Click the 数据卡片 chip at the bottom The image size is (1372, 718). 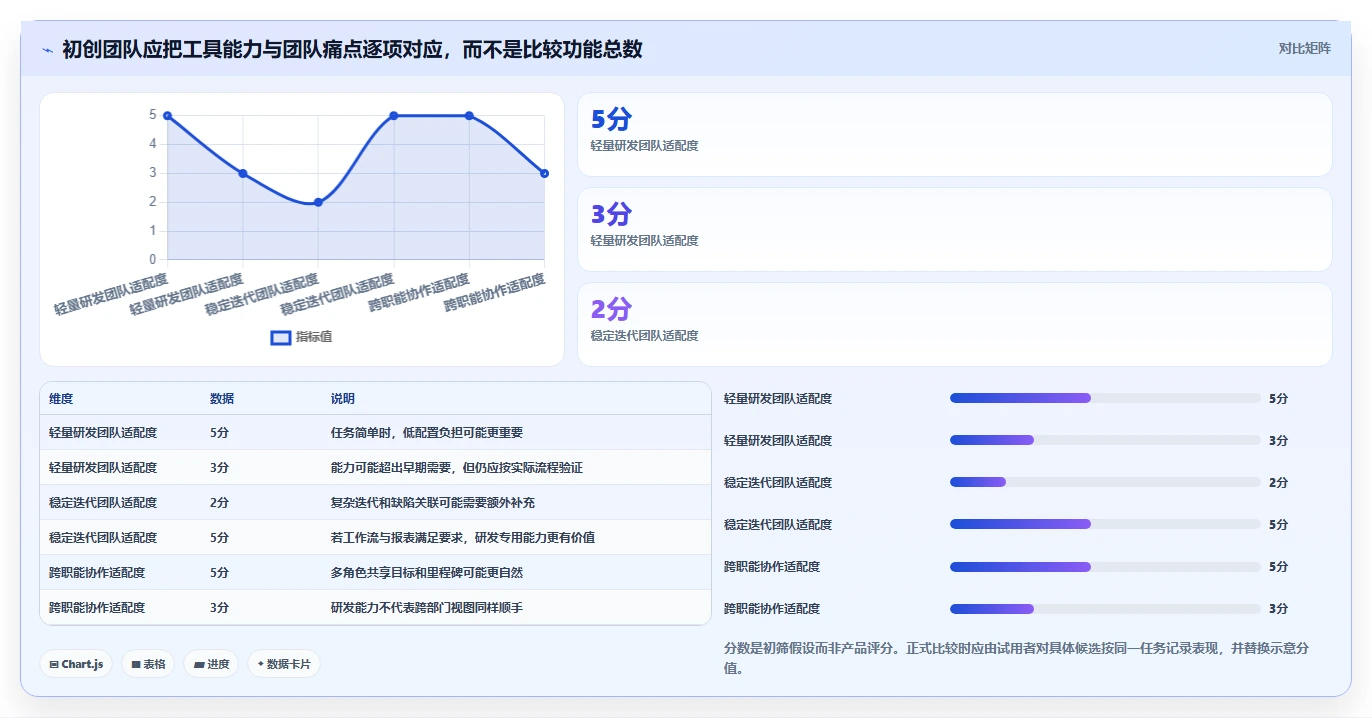pyautogui.click(x=284, y=664)
